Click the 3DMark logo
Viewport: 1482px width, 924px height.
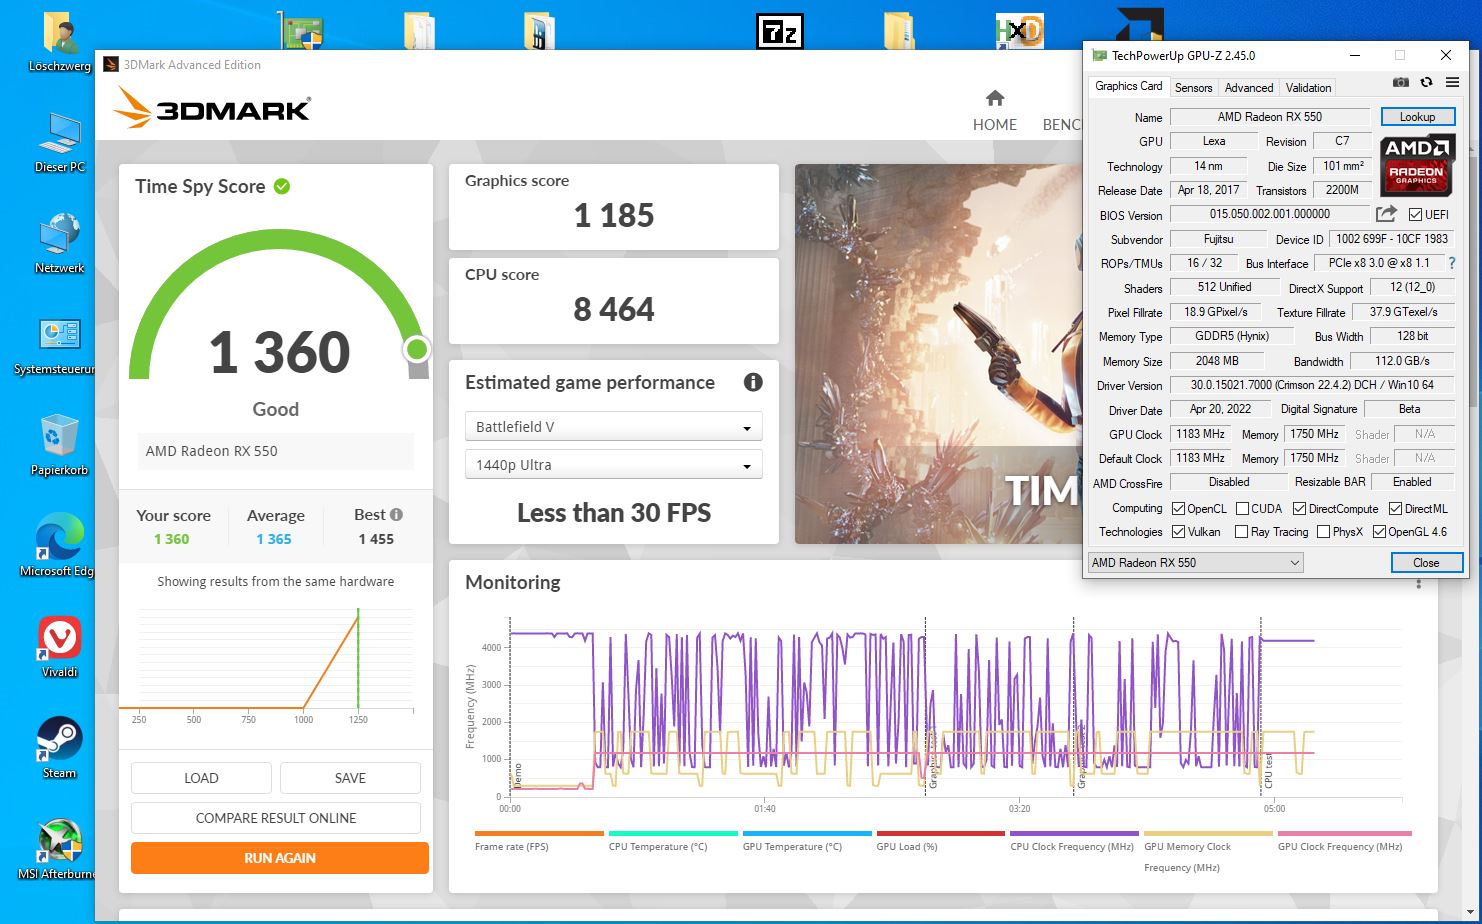tap(212, 108)
